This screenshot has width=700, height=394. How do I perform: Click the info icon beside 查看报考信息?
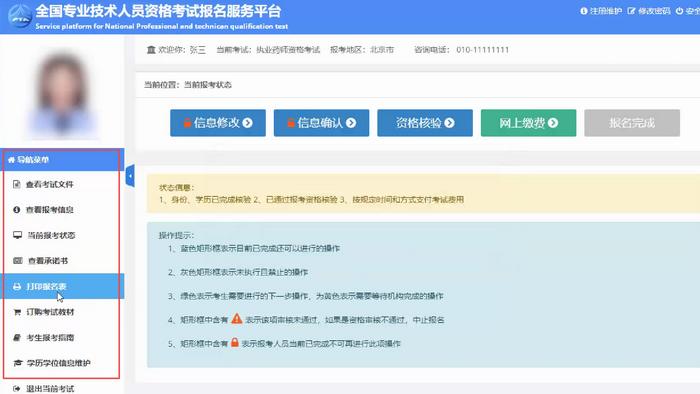click(17, 209)
